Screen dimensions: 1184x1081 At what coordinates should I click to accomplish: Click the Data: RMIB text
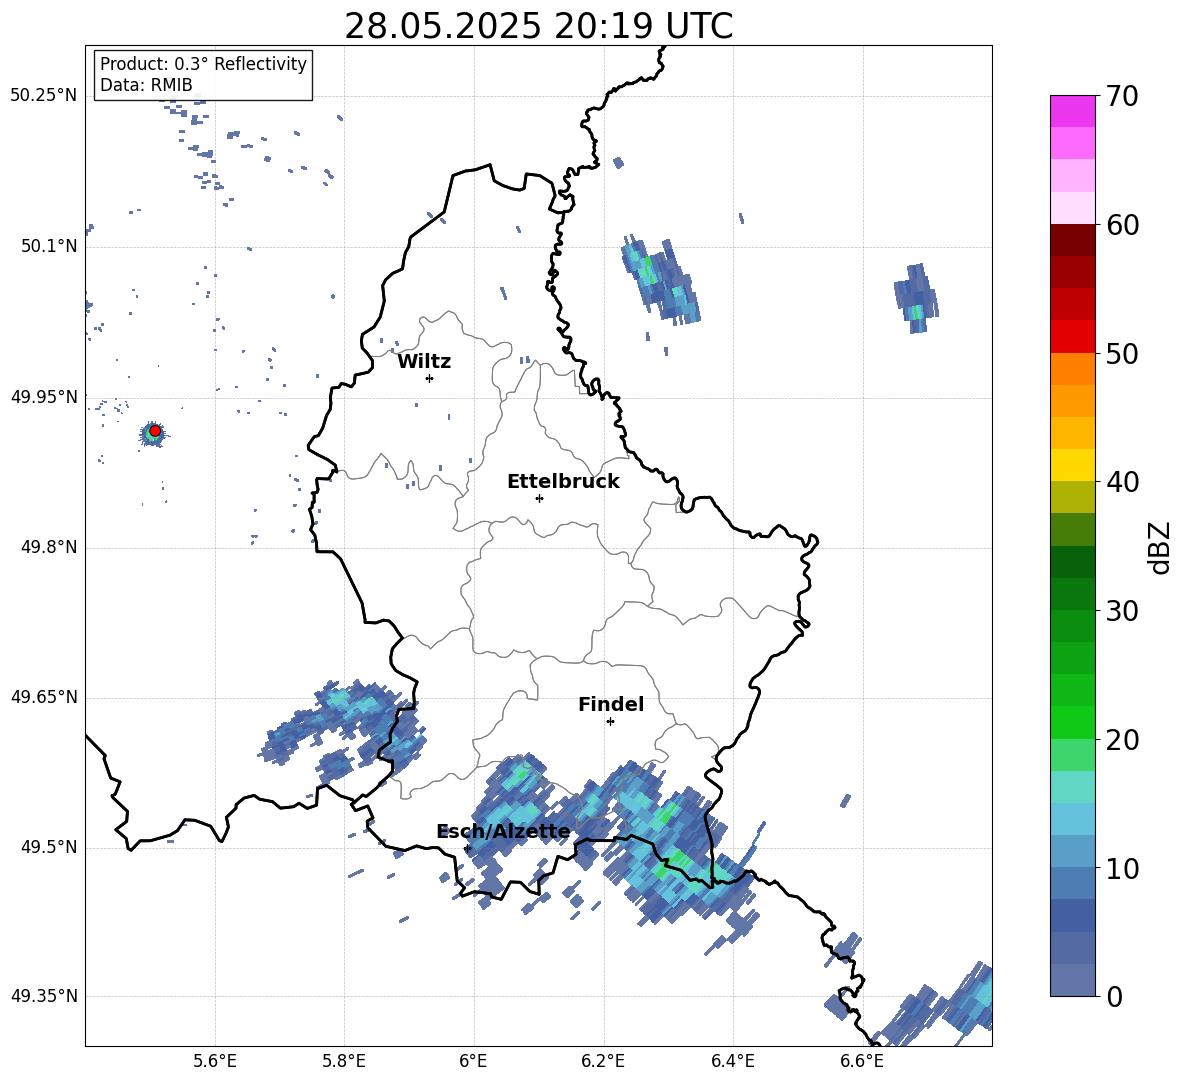(x=146, y=85)
